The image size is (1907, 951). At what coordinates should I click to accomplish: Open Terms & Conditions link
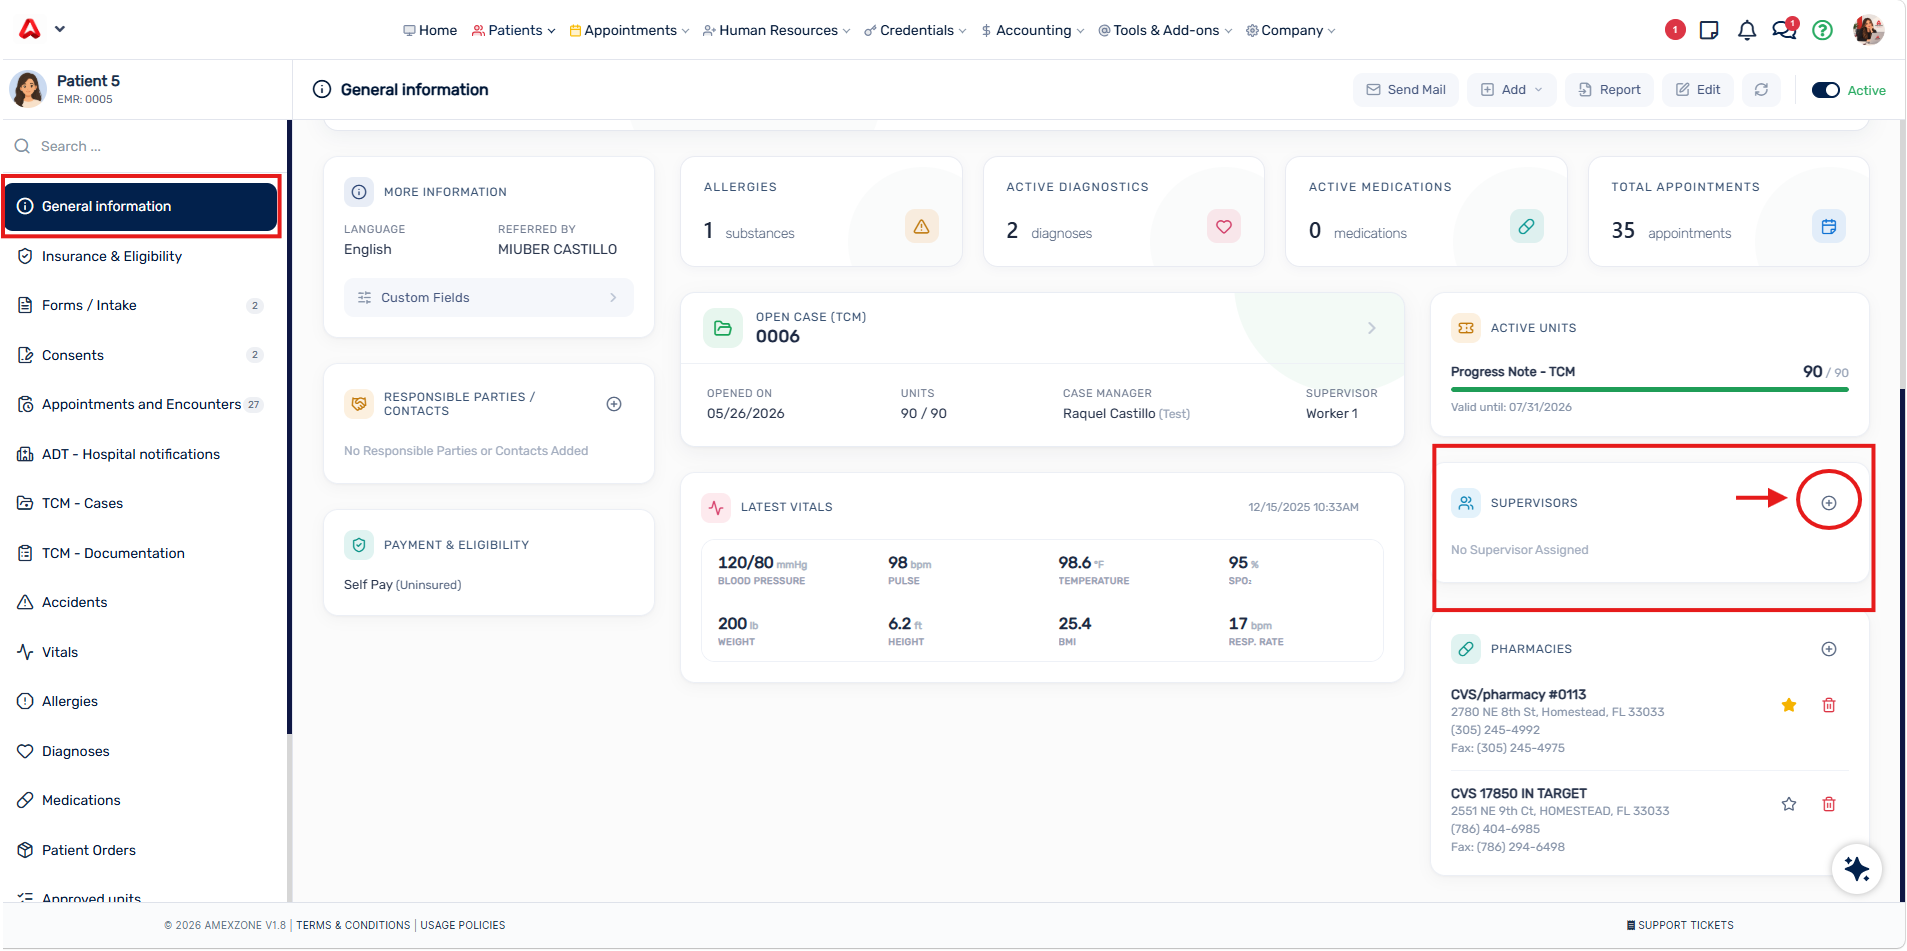(353, 925)
